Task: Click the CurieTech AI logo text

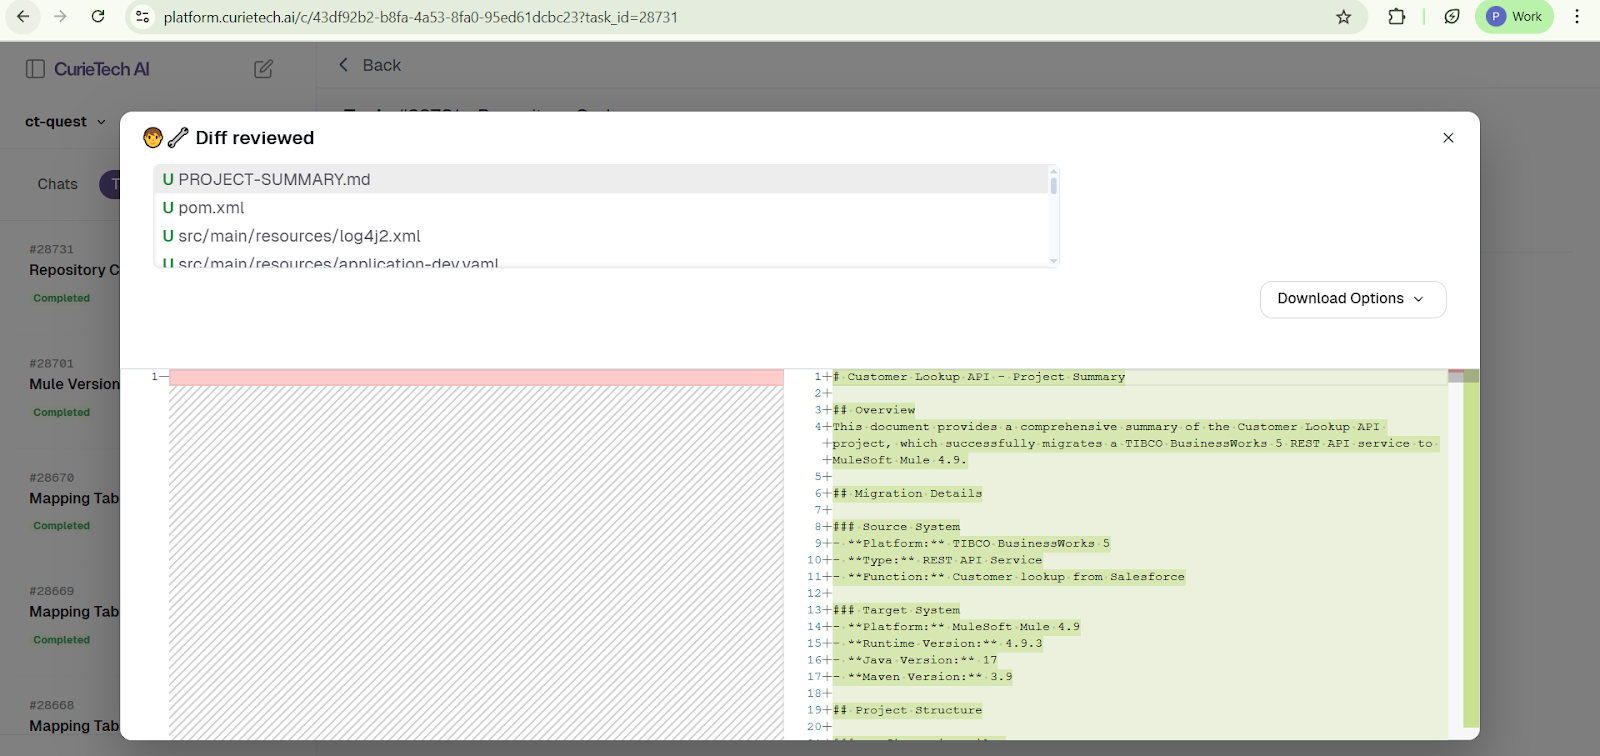Action: point(102,69)
